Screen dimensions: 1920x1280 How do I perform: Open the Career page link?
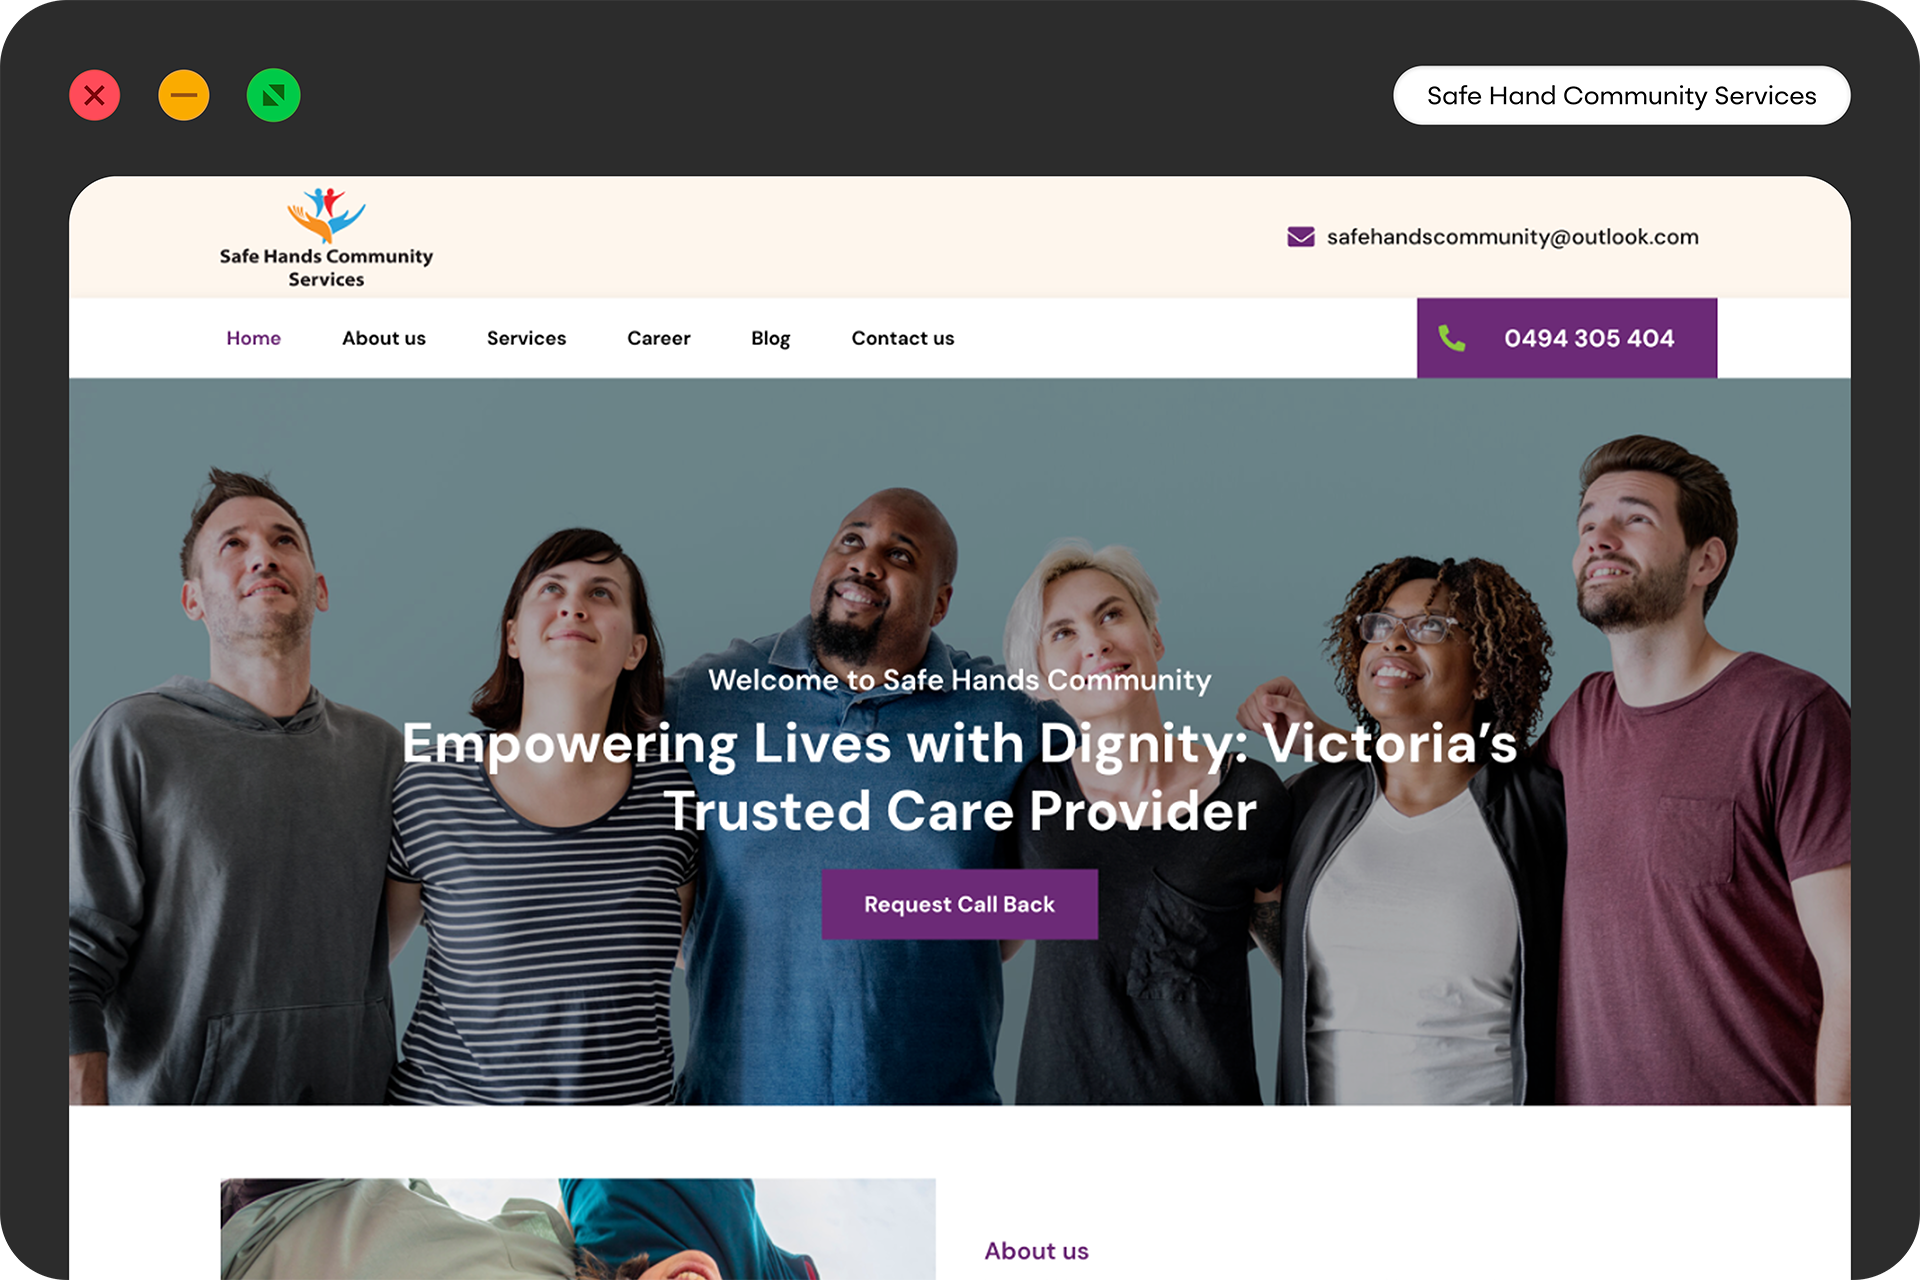[x=659, y=338]
